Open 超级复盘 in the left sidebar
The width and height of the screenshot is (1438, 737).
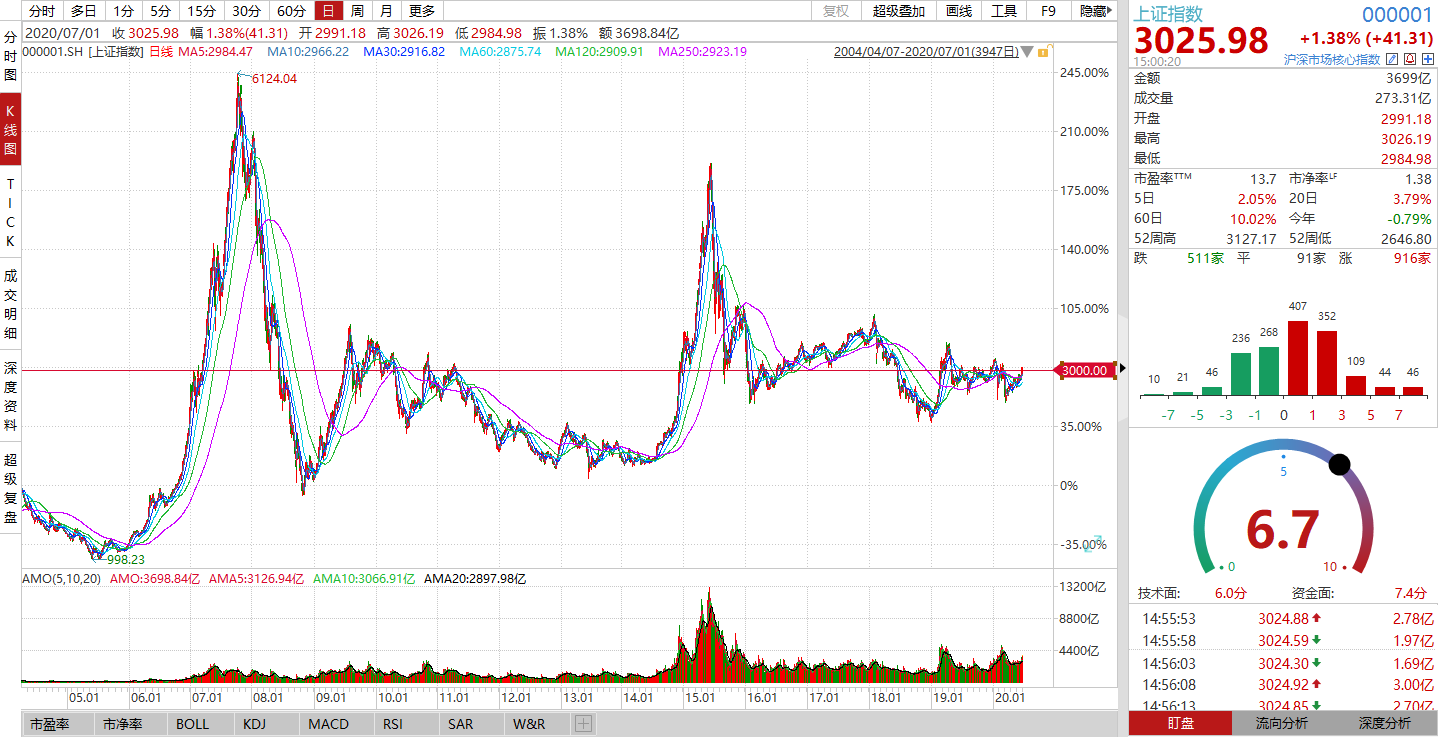[10, 488]
